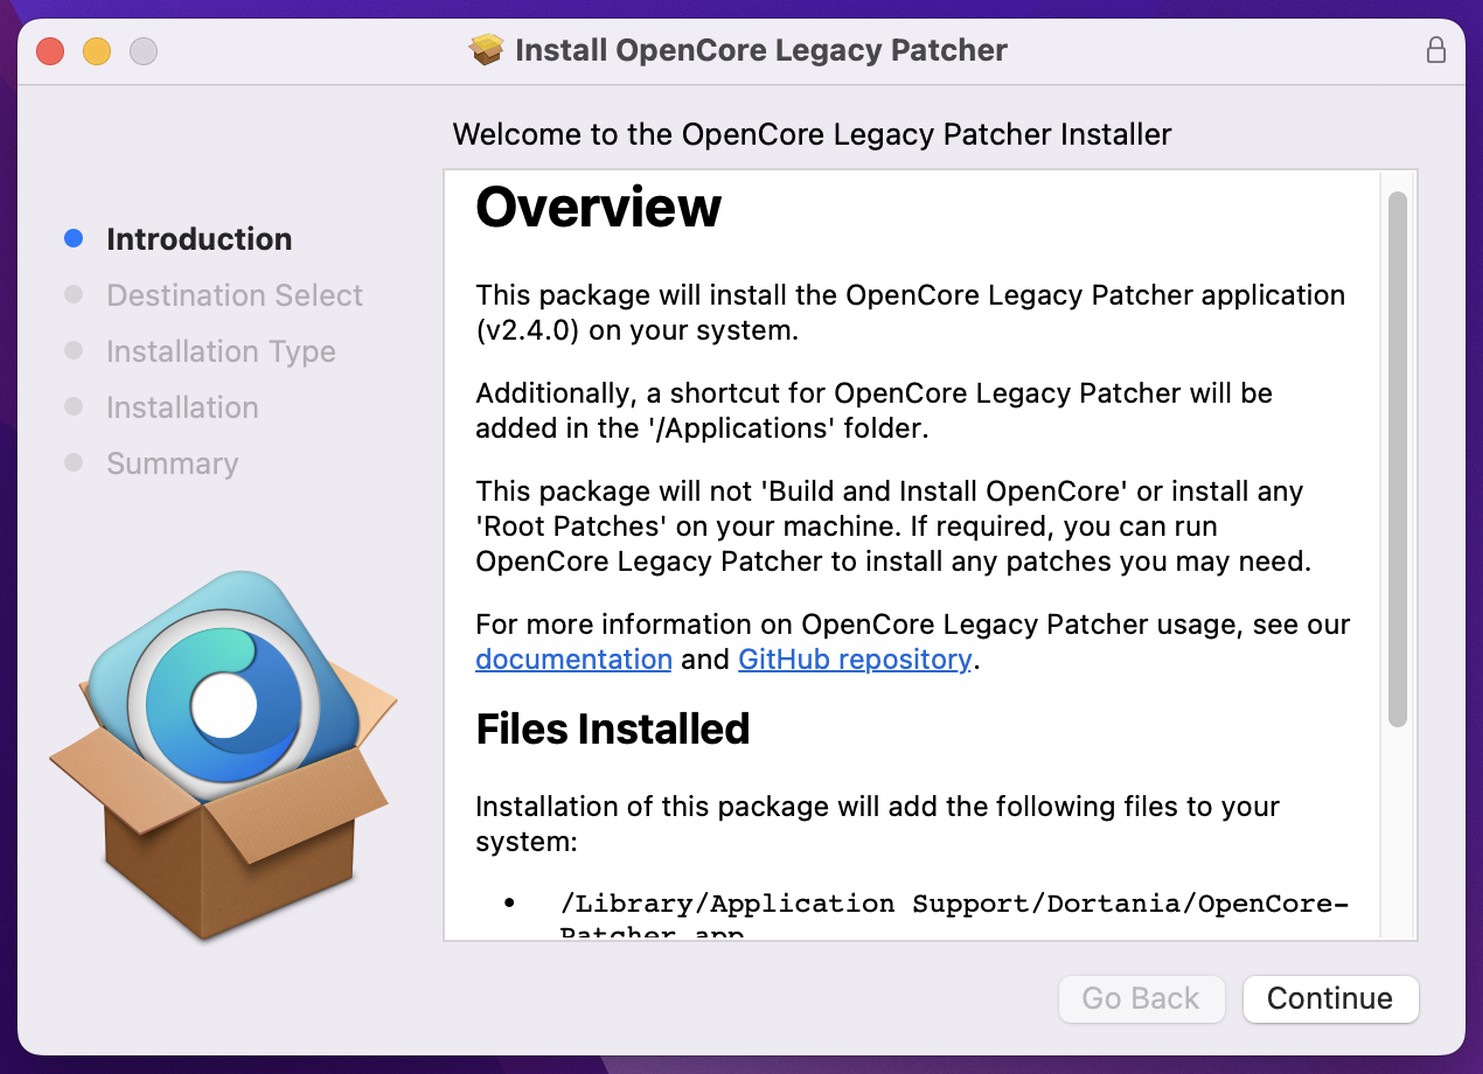This screenshot has height=1074, width=1483.
Task: Click the overview pane scrollbar thumb
Action: (x=1397, y=460)
